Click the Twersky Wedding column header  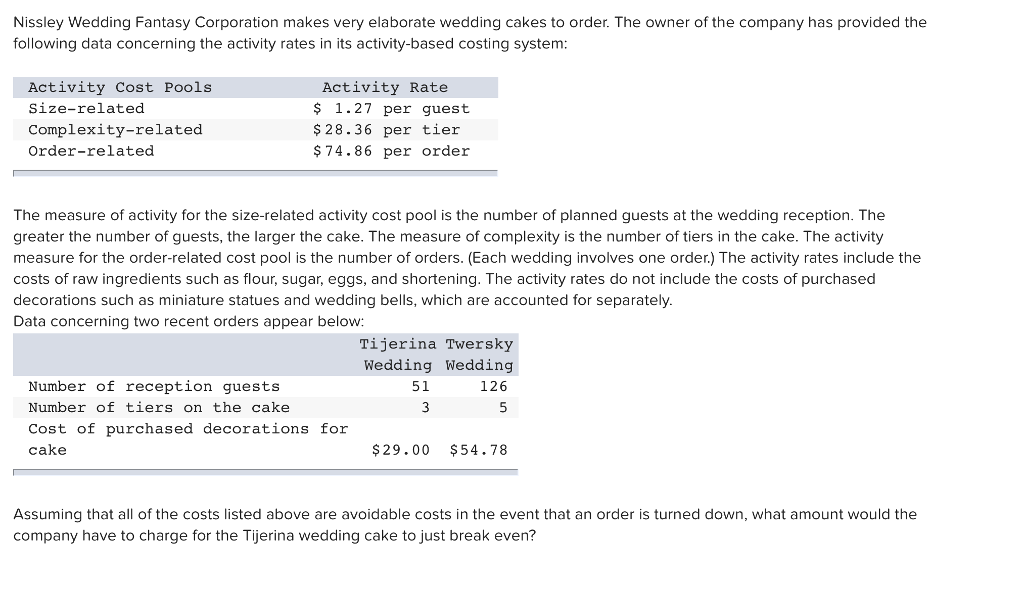tap(479, 355)
